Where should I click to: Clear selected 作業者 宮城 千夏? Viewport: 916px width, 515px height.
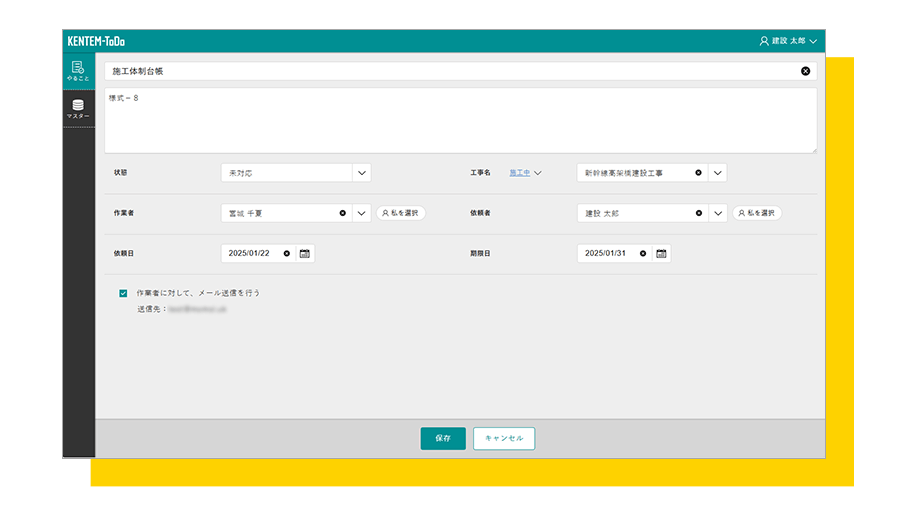[x=342, y=213]
